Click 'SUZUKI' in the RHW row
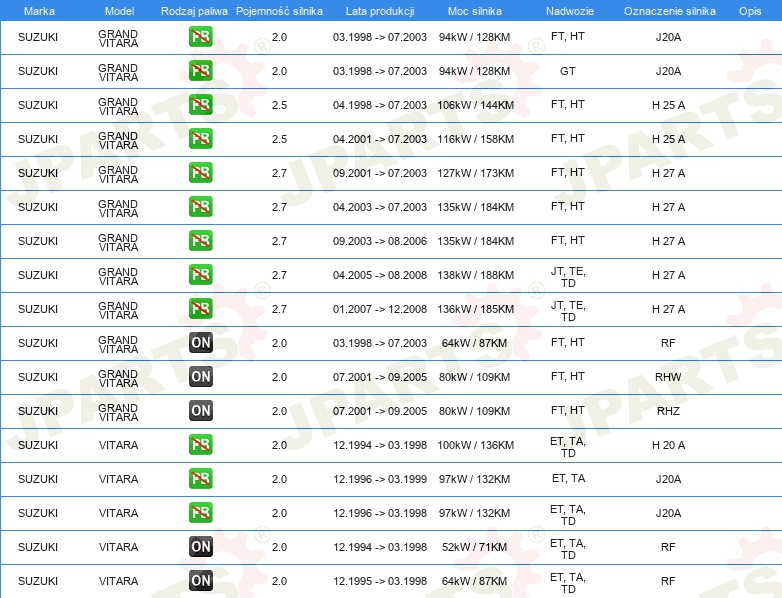Screen dimensions: 782x598 pyautogui.click(x=38, y=377)
